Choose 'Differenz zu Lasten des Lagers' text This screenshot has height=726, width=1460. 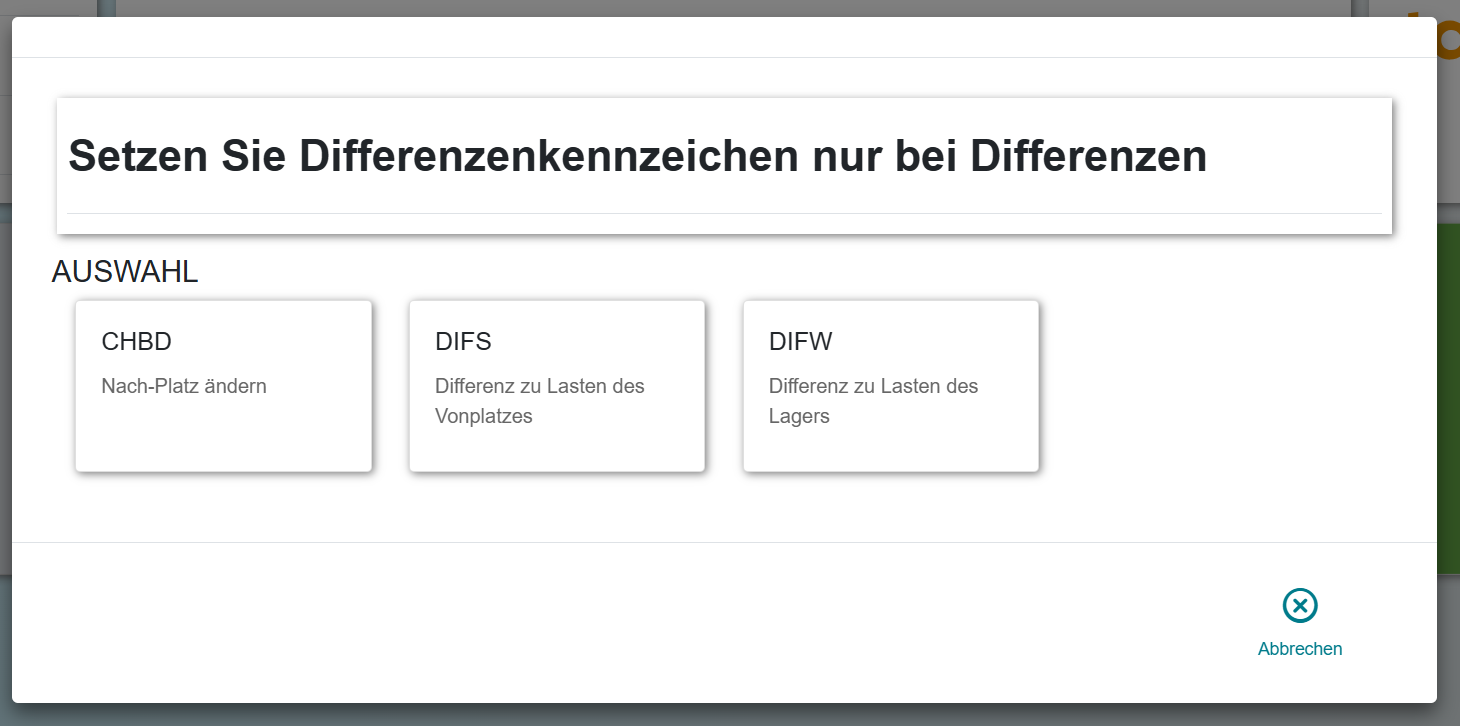tap(873, 401)
